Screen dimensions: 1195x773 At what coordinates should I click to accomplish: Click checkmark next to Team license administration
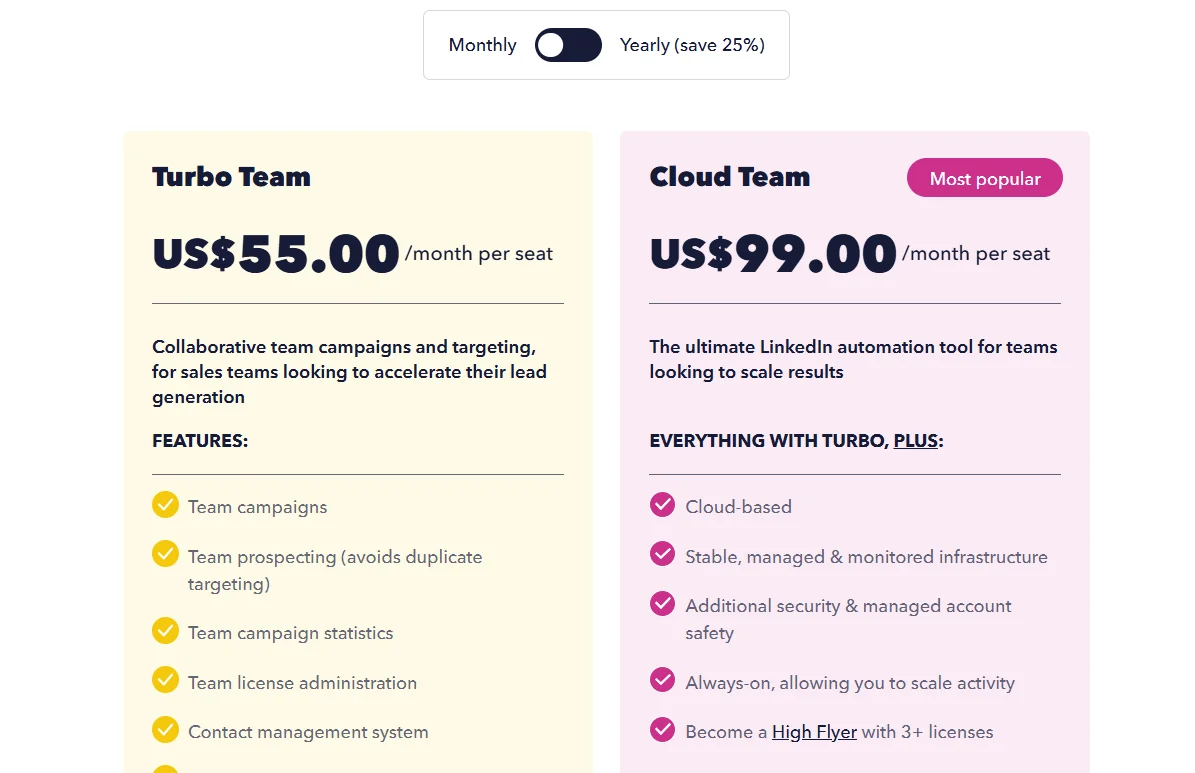165,681
